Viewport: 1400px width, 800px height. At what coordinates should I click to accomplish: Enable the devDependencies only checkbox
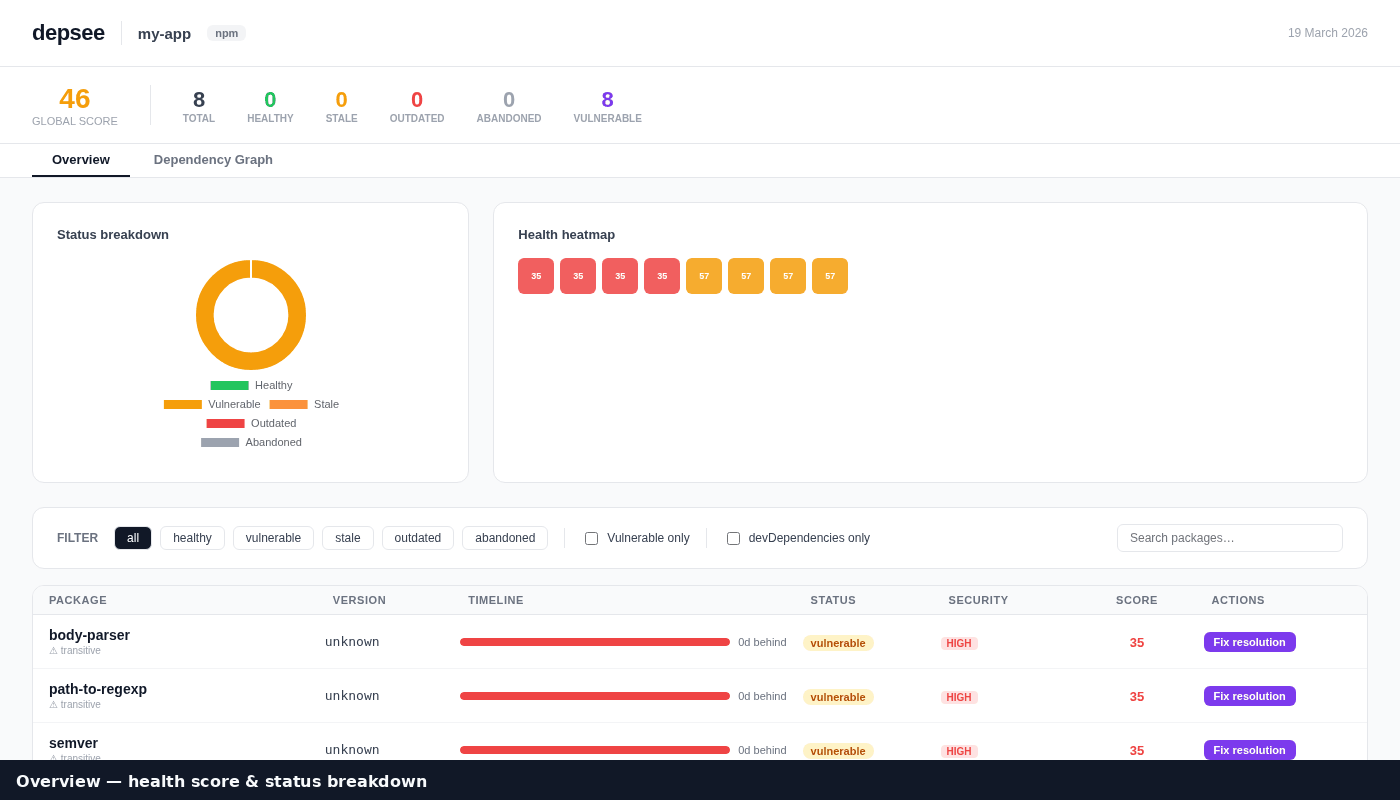733,538
